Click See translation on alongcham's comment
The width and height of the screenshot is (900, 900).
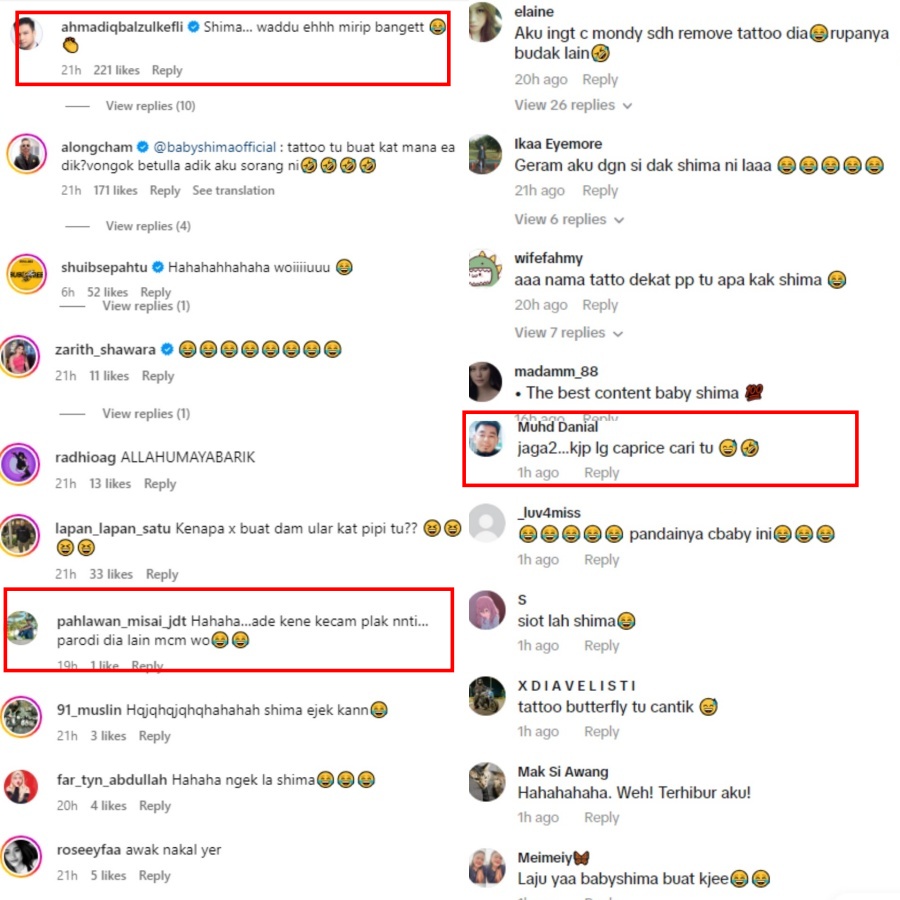pos(234,191)
